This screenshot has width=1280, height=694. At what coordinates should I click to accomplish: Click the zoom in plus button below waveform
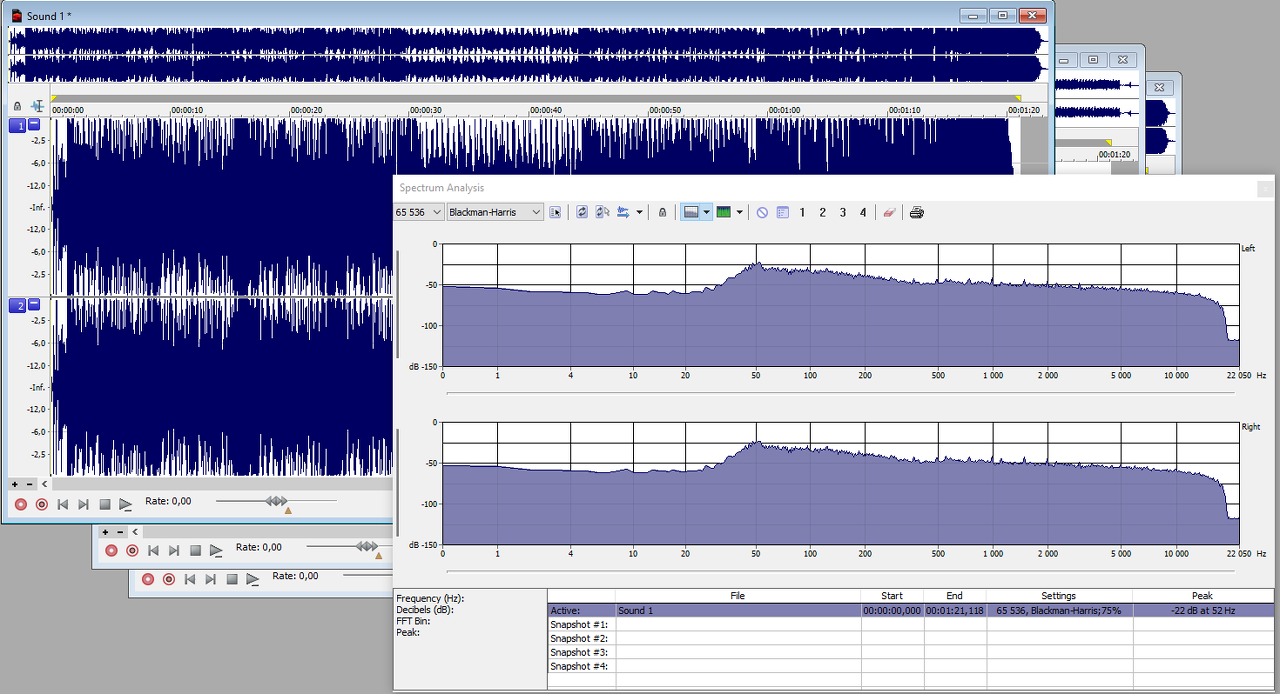click(x=15, y=484)
